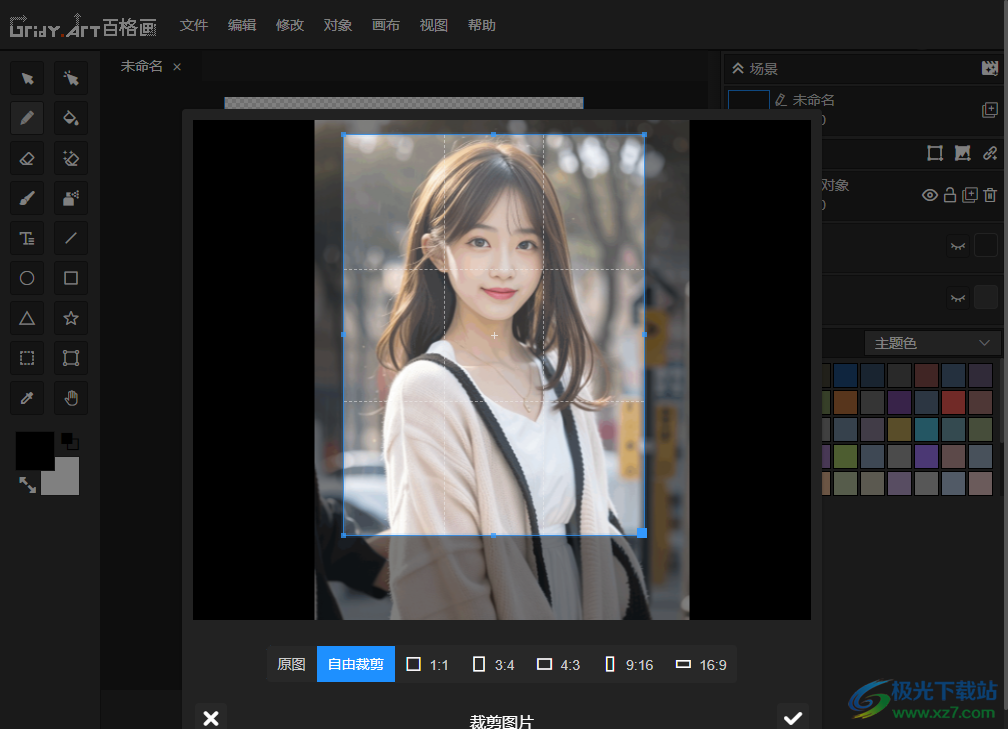This screenshot has height=729, width=1008.
Task: Collapse the 场景 panel
Action: [x=738, y=69]
